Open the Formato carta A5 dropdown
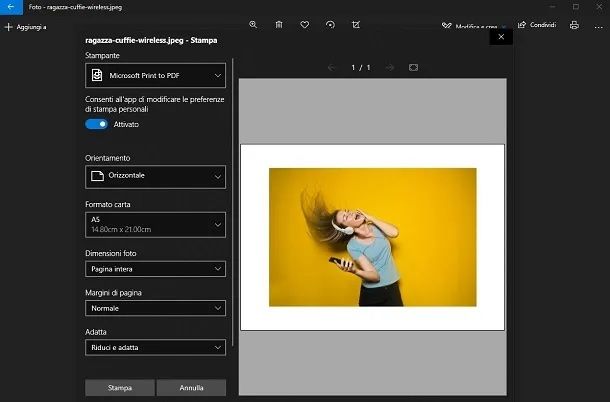 (155, 224)
